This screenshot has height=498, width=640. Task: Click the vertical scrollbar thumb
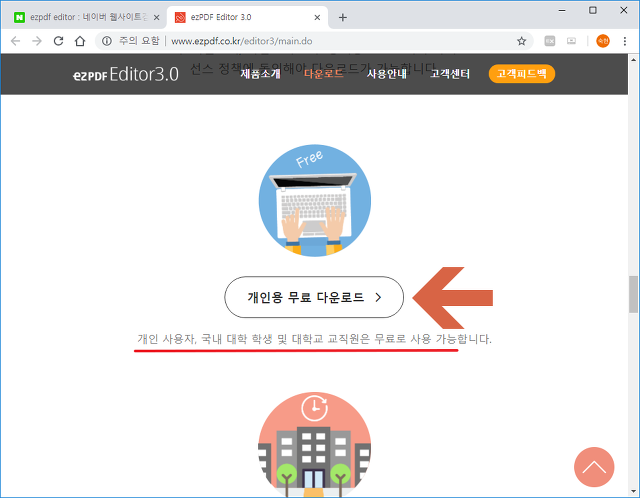coord(633,294)
